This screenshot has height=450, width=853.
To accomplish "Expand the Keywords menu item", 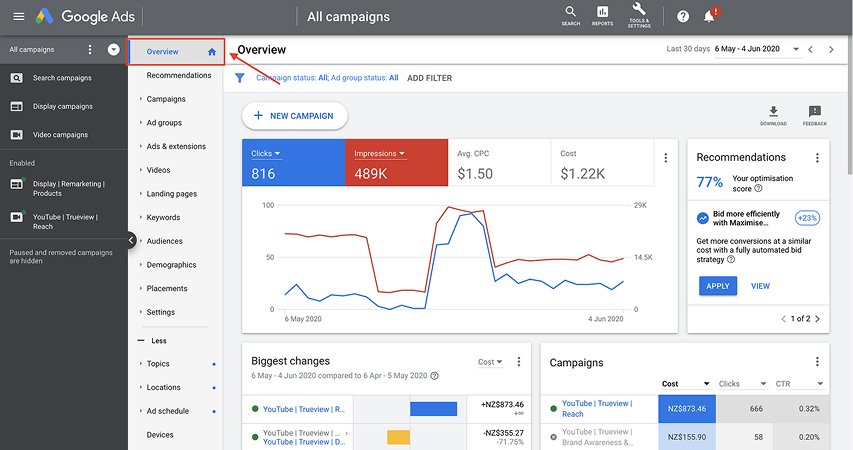I will pyautogui.click(x=163, y=217).
